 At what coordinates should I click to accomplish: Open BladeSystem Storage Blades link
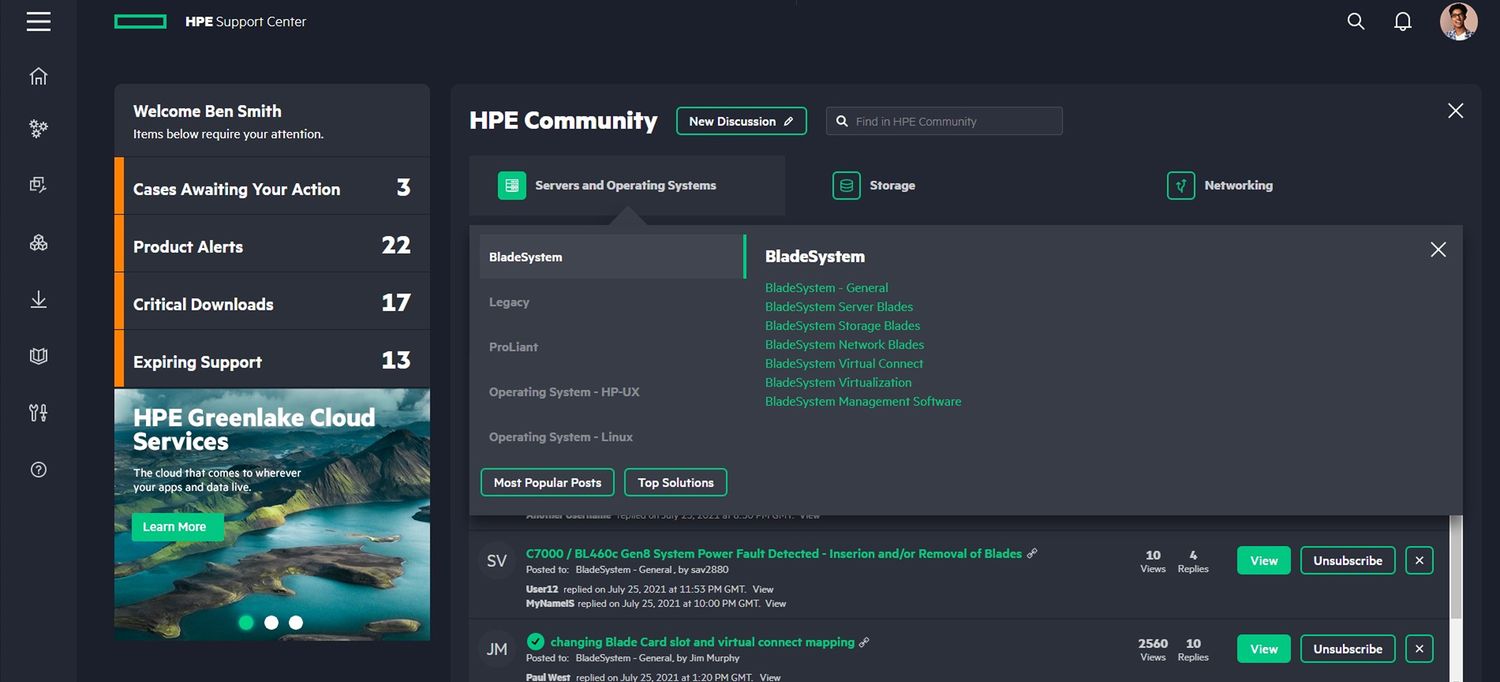tap(842, 325)
